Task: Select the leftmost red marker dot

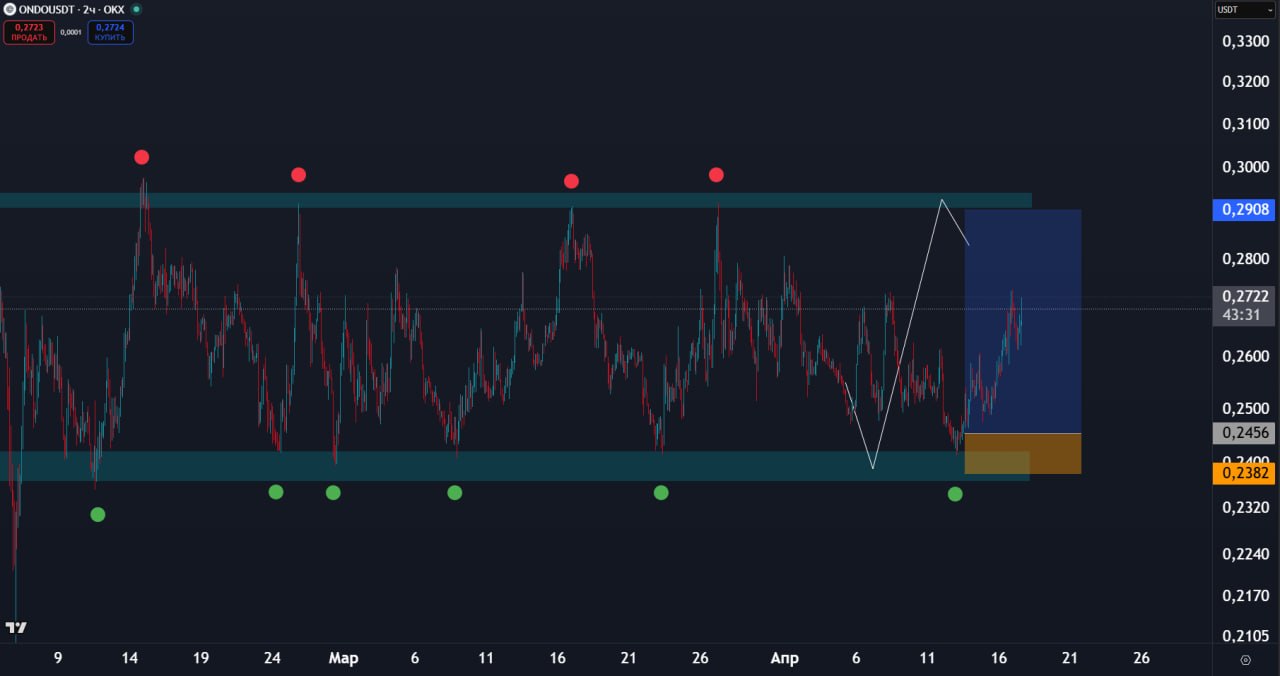Action: click(x=141, y=157)
